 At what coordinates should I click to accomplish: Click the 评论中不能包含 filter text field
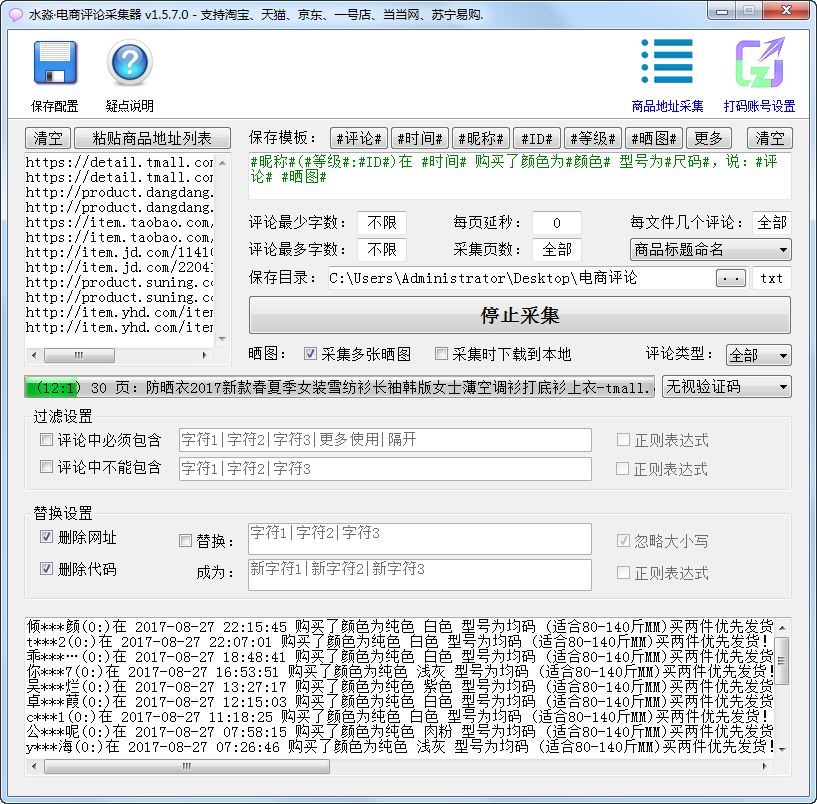click(385, 468)
